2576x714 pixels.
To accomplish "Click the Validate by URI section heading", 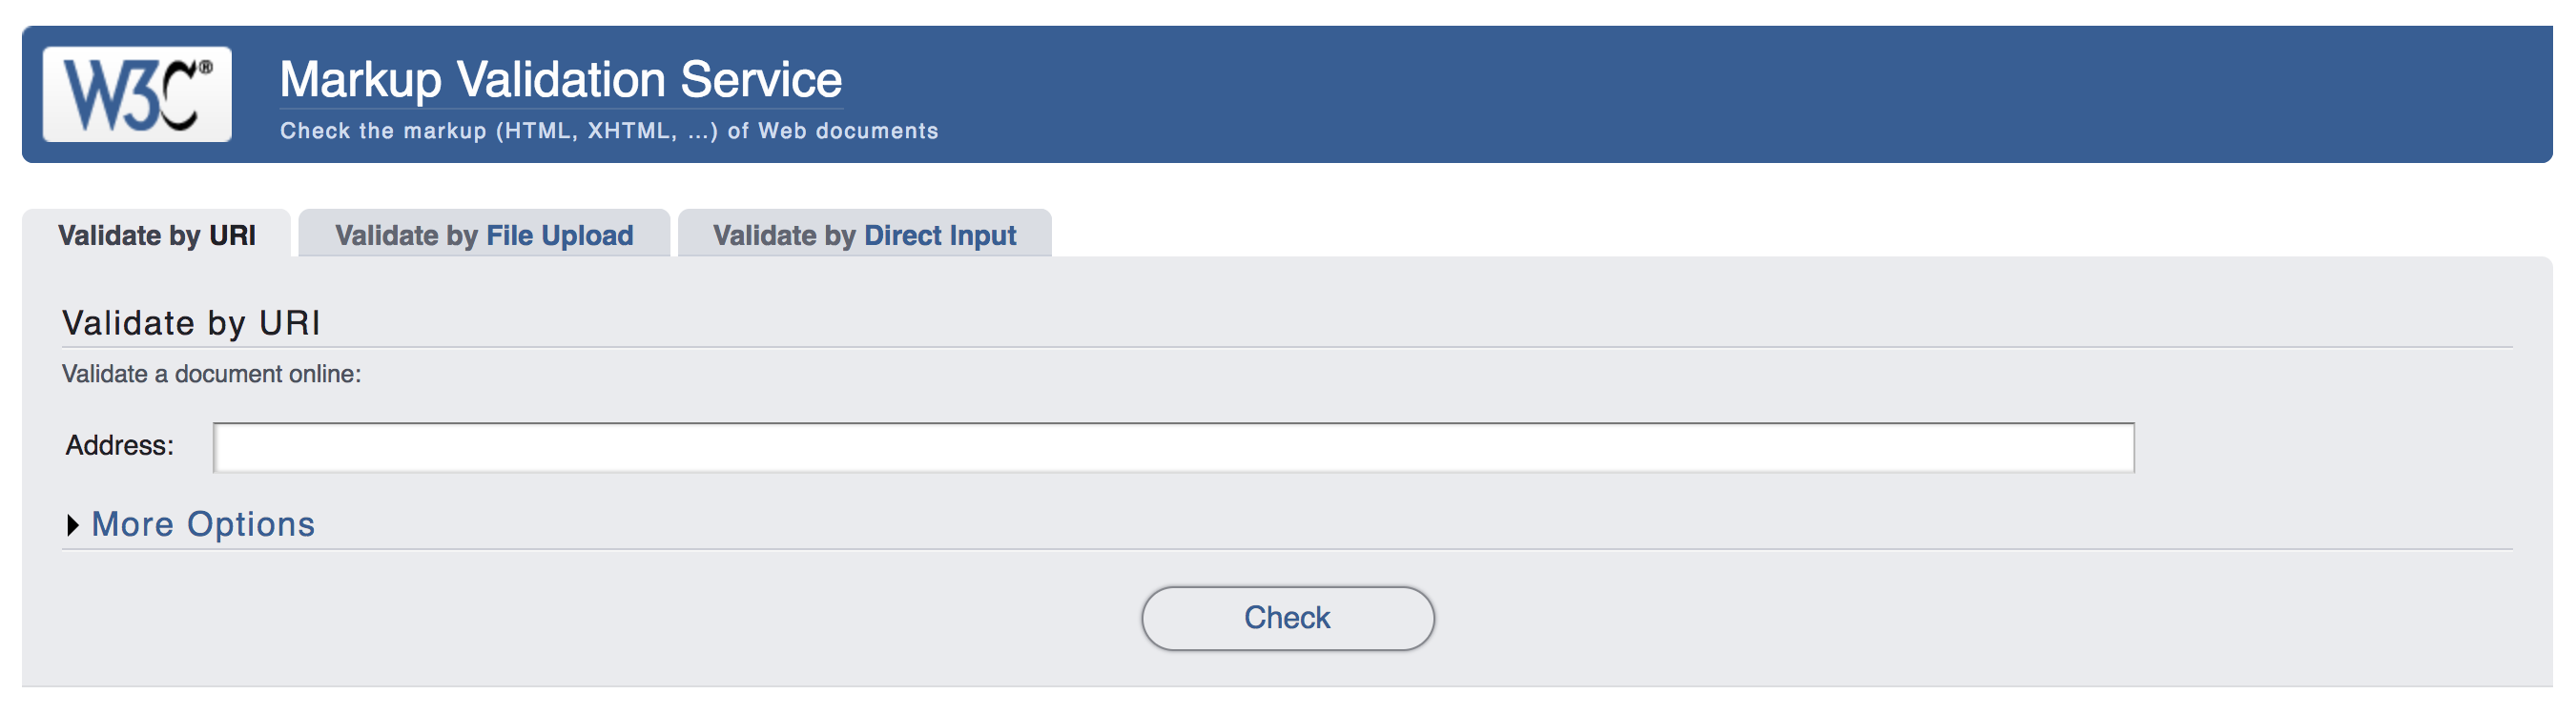I will click(x=191, y=323).
